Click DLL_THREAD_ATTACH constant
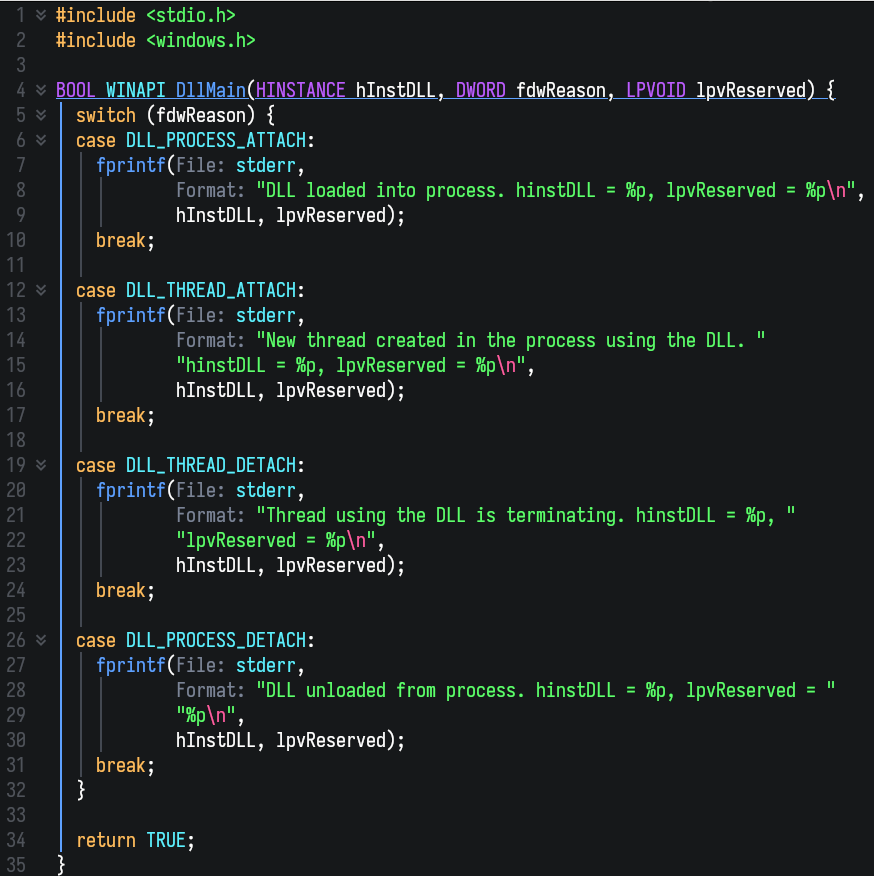The width and height of the screenshot is (874, 876). (x=211, y=290)
